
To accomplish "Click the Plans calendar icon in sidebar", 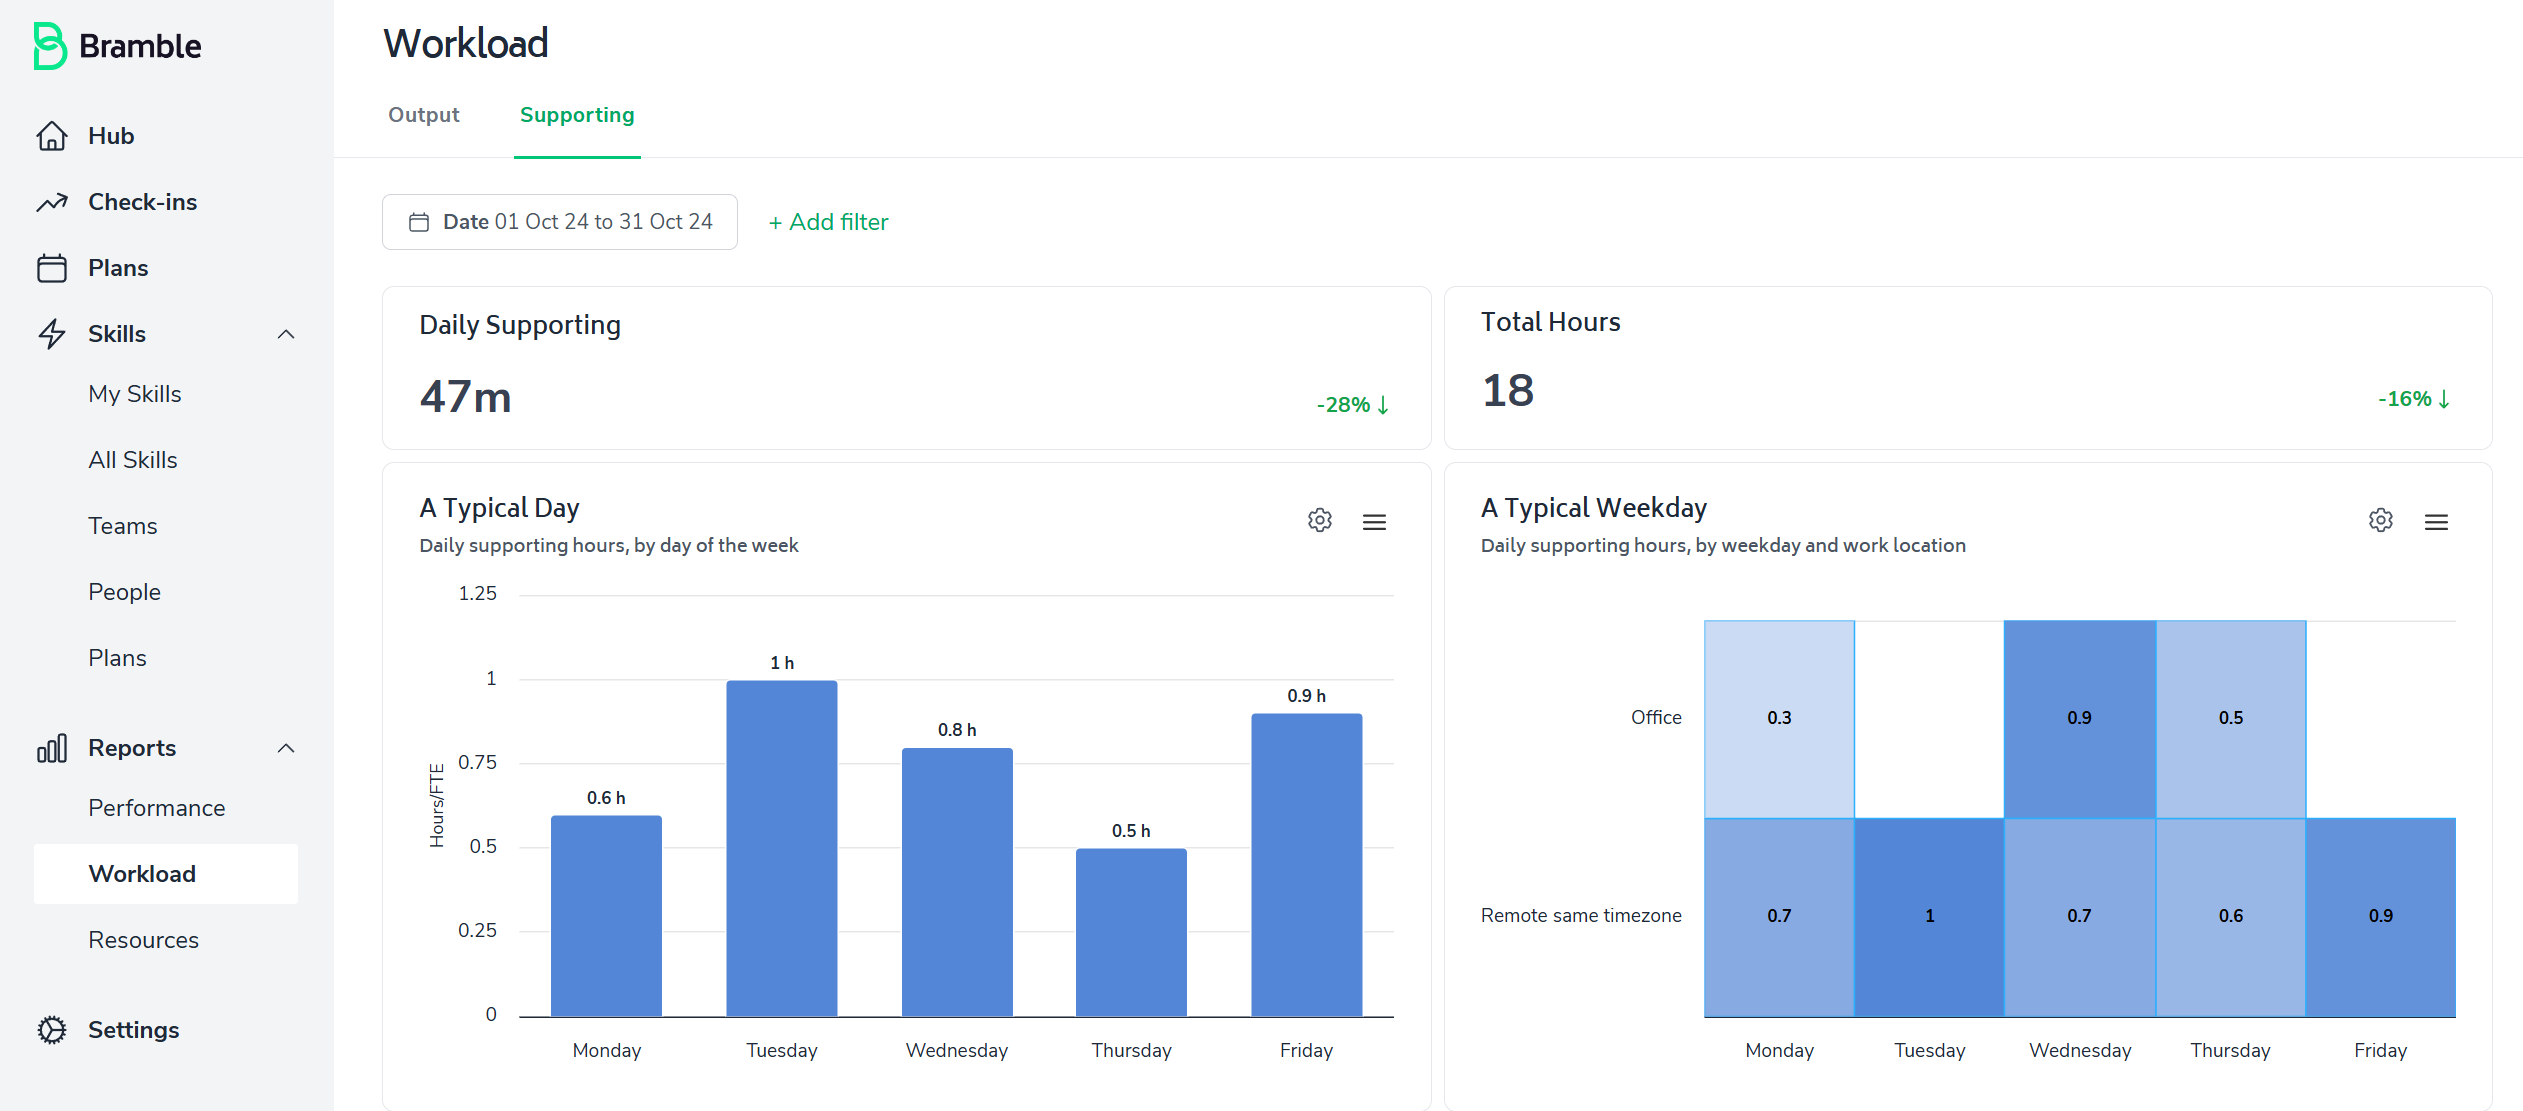I will pyautogui.click(x=52, y=268).
